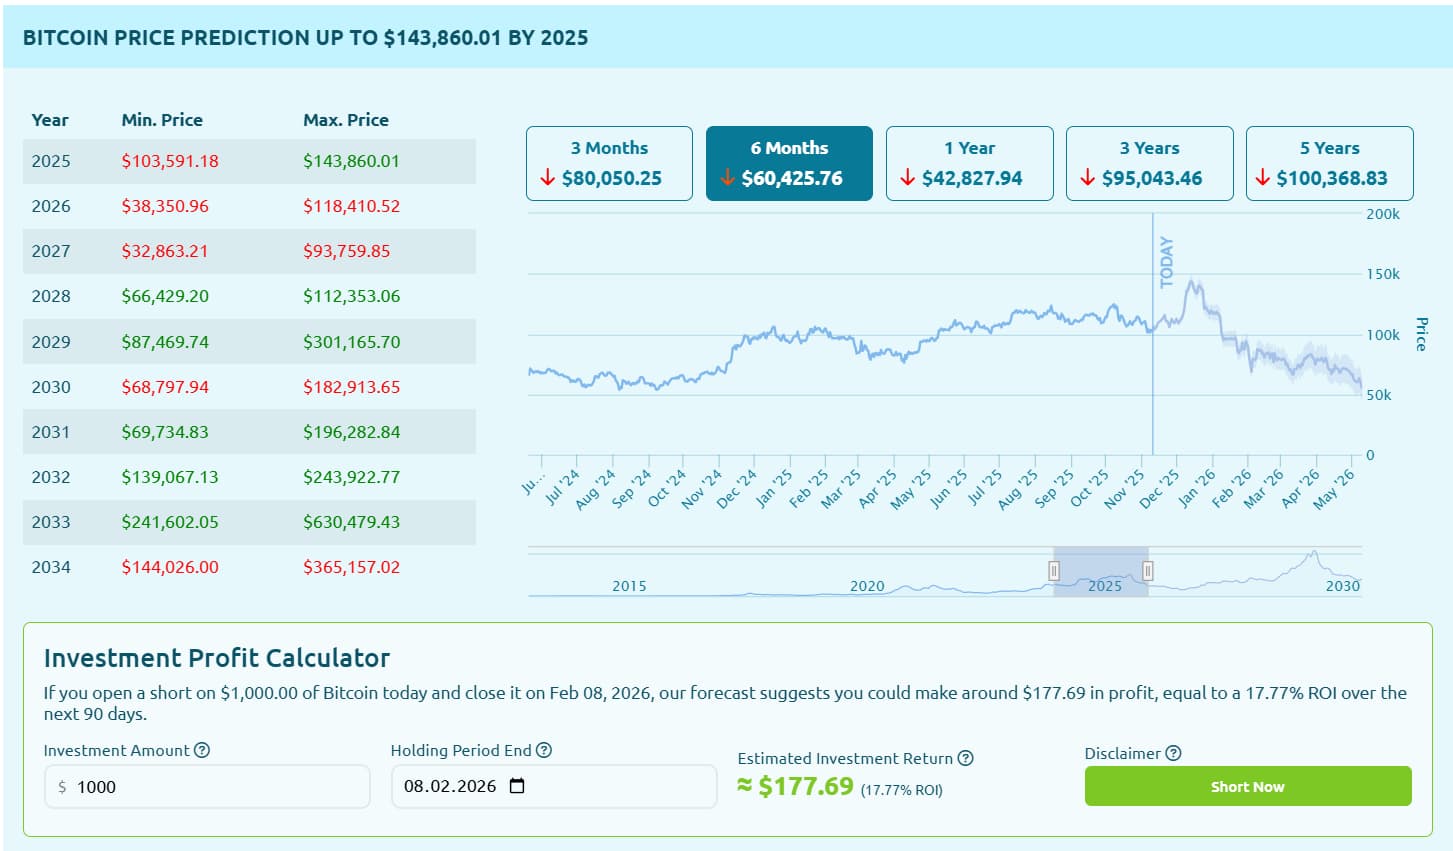This screenshot has height=851, width=1453.
Task: Click help icon next to Investment Amount
Action: (x=202, y=750)
